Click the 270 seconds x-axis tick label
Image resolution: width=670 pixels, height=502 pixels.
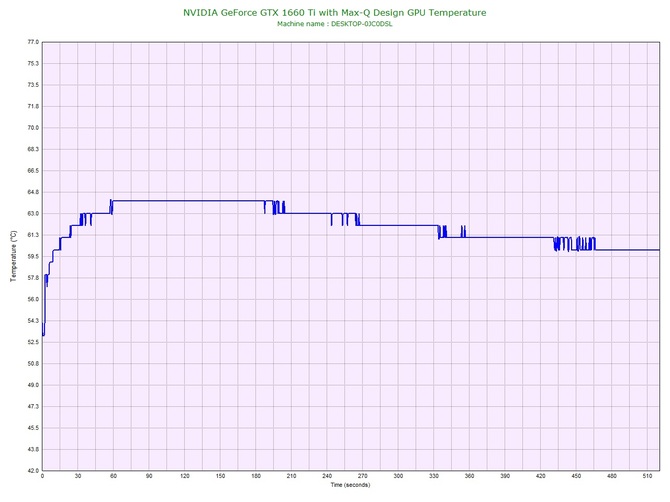(x=362, y=476)
